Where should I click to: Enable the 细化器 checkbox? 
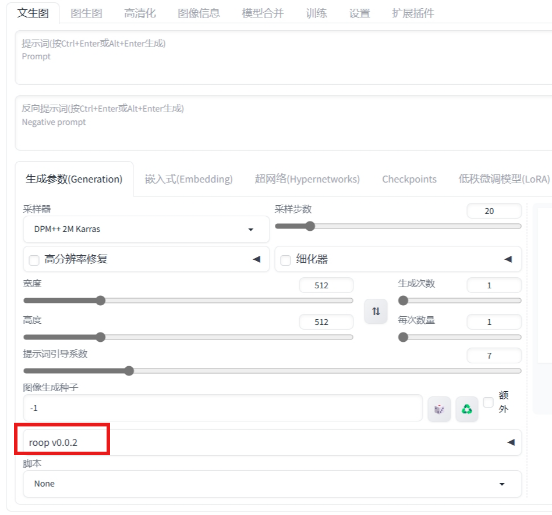tap(285, 260)
